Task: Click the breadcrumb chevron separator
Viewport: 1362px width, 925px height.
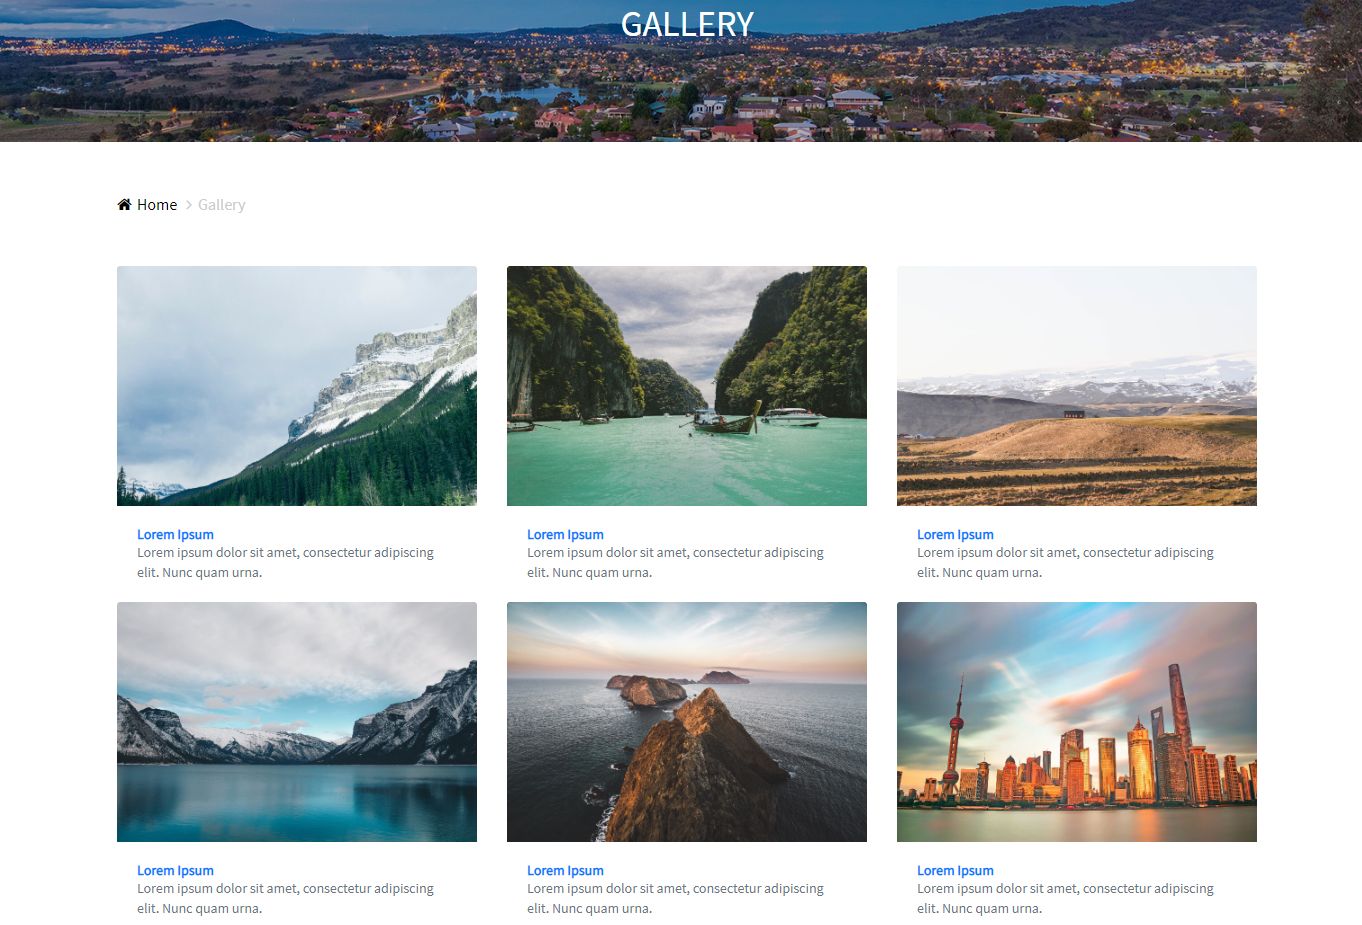Action: click(x=188, y=205)
